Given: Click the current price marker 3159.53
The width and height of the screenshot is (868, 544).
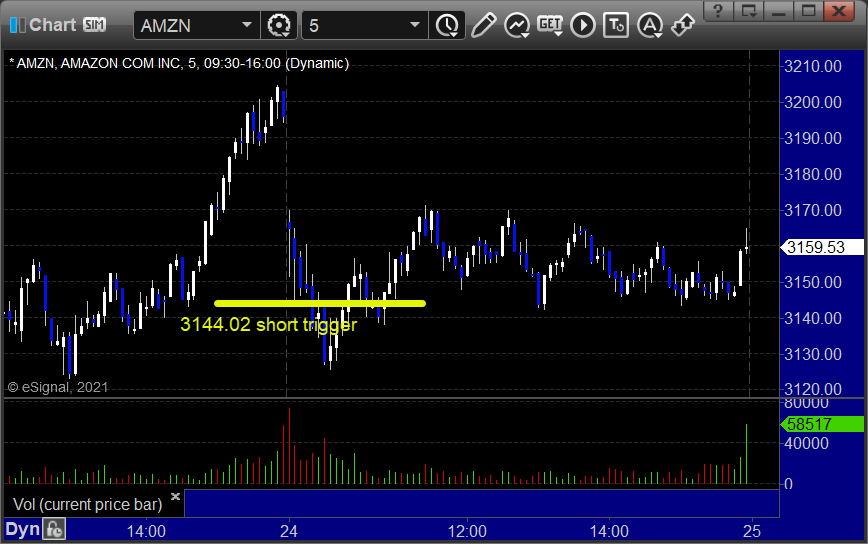Looking at the screenshot, I should pos(822,247).
